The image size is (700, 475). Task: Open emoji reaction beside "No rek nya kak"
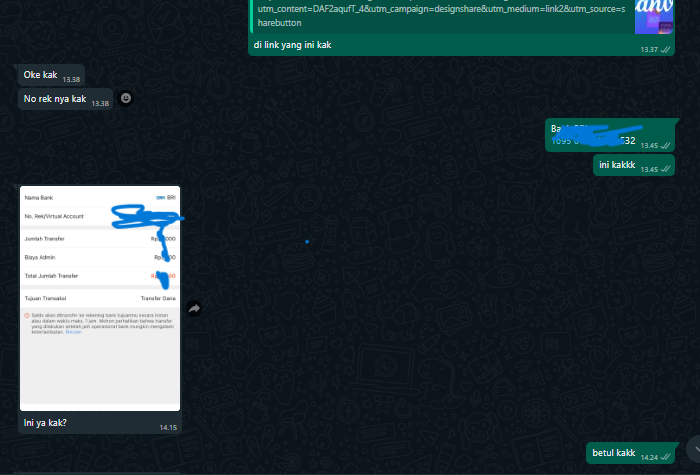pyautogui.click(x=126, y=98)
